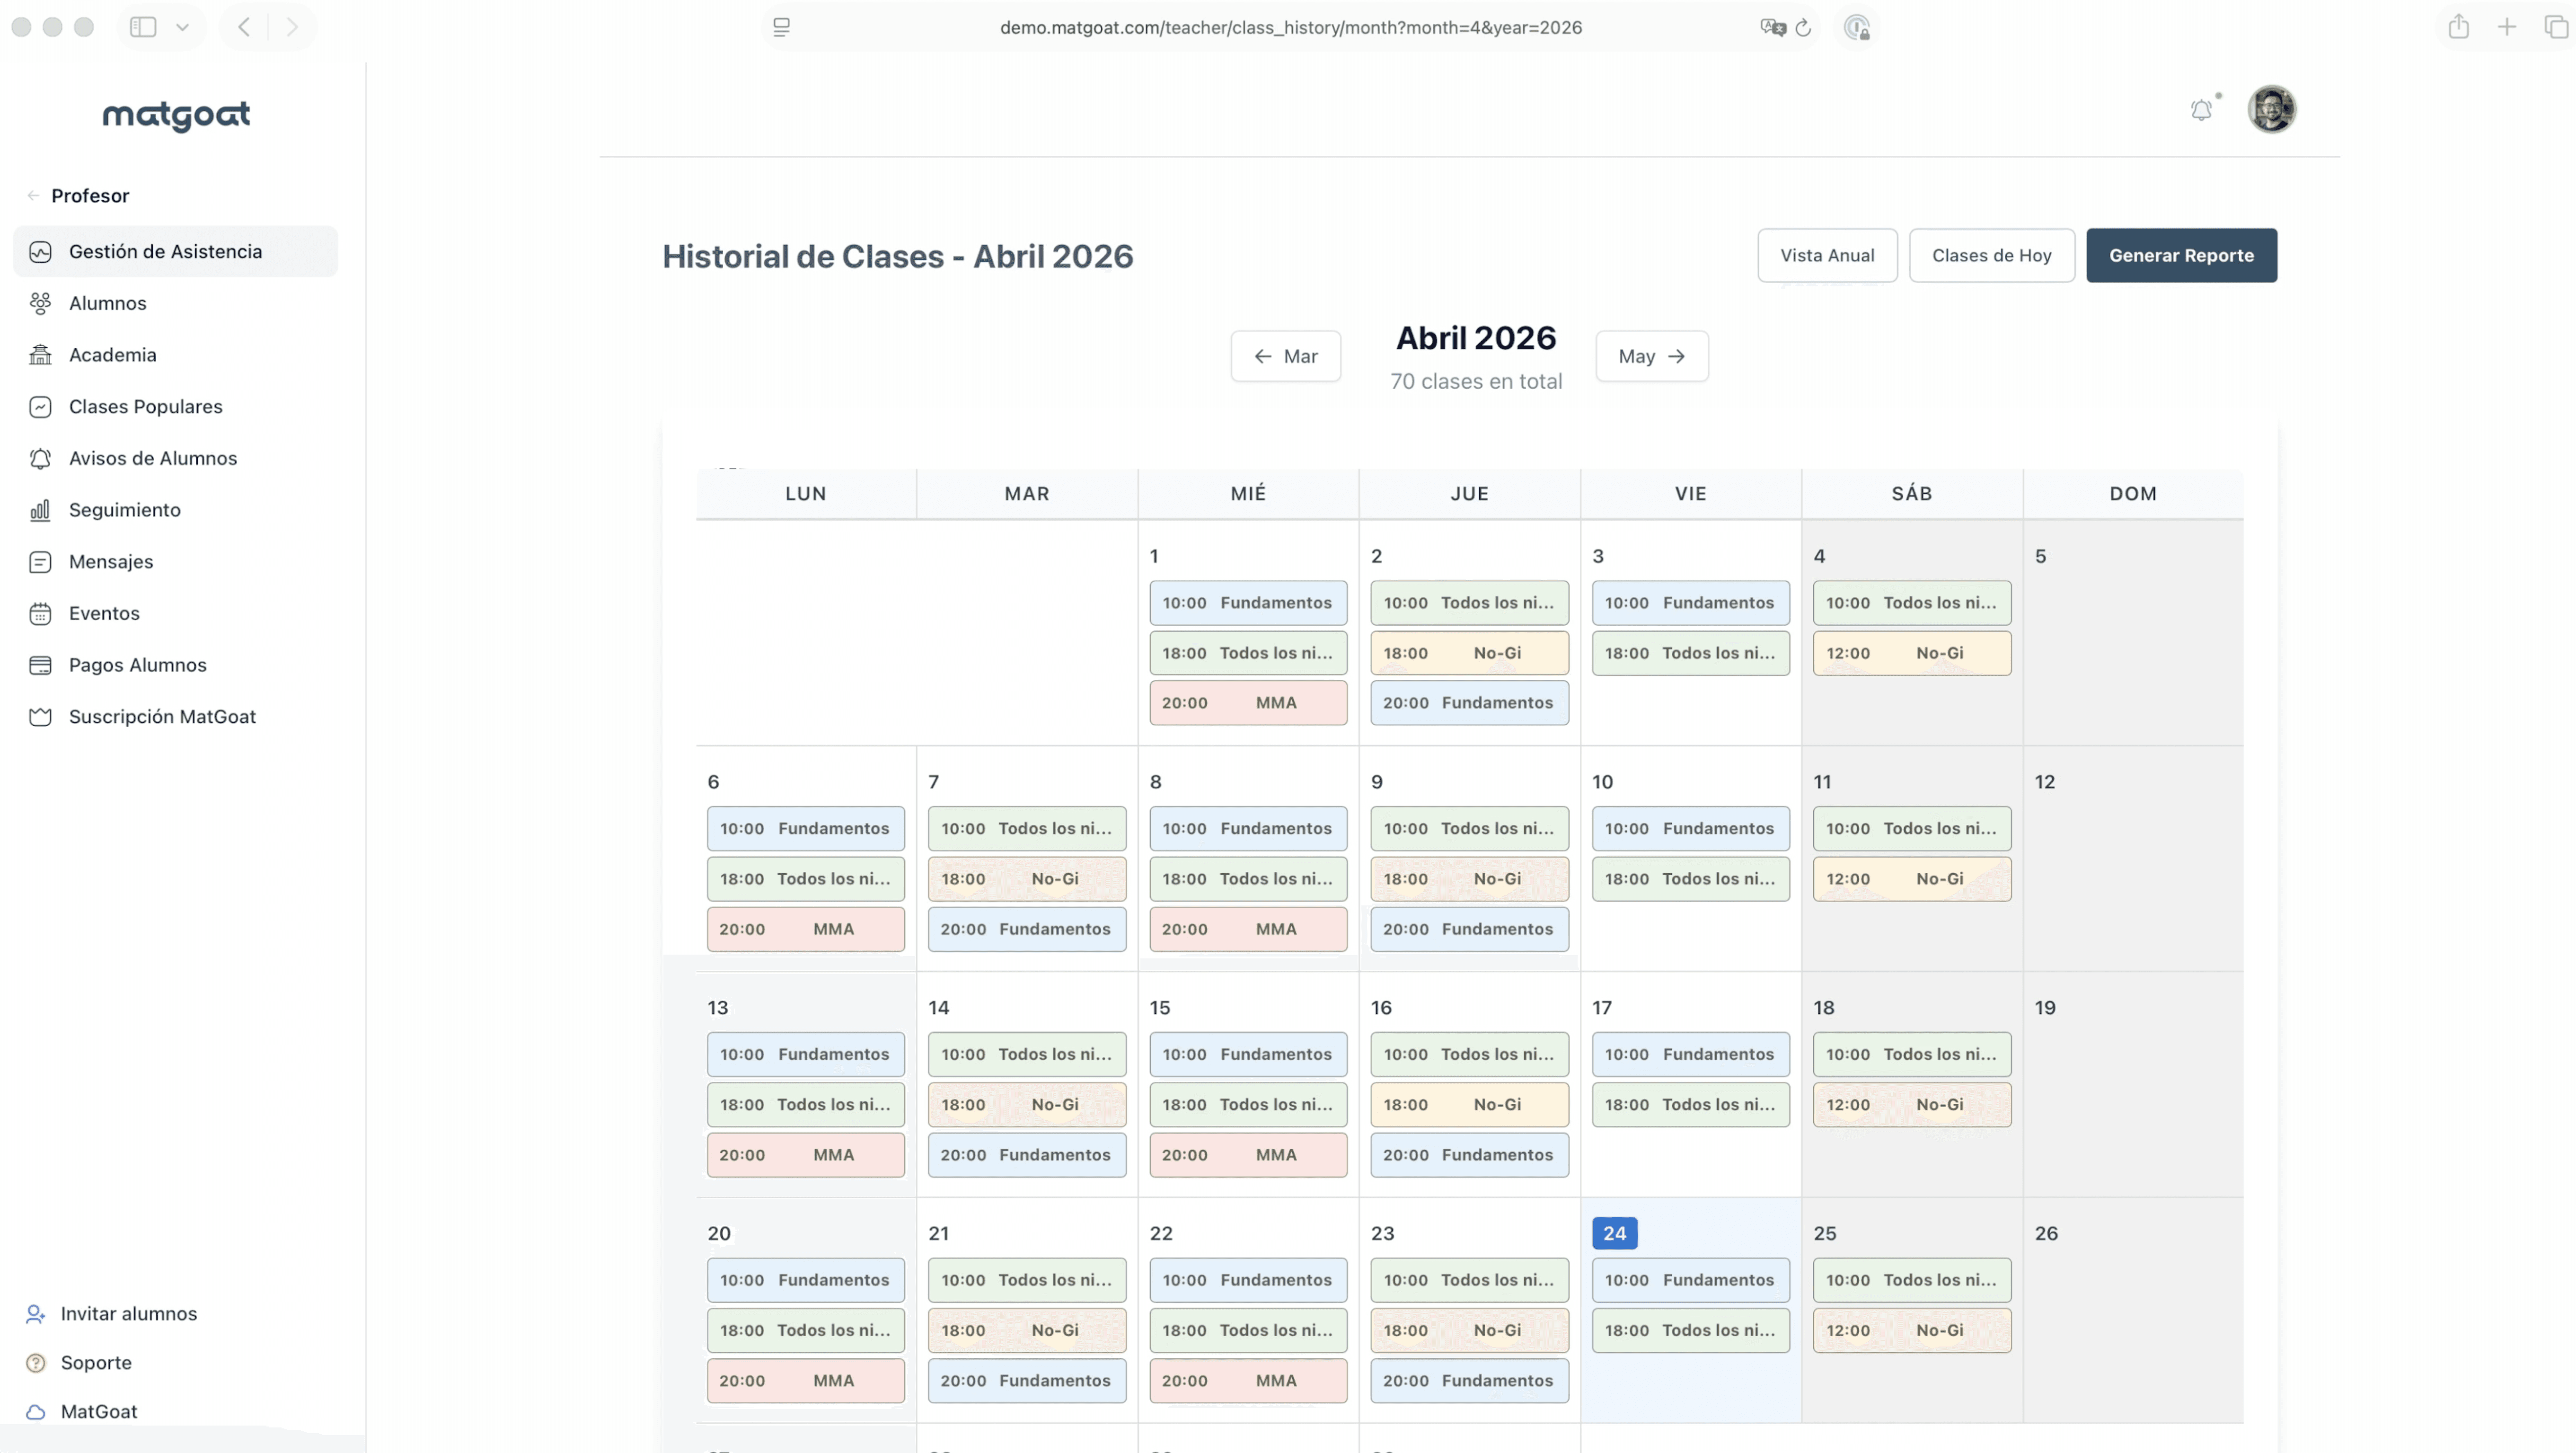Viewport: 2576px width, 1453px height.
Task: Go forward in browser history
Action: click(292, 27)
